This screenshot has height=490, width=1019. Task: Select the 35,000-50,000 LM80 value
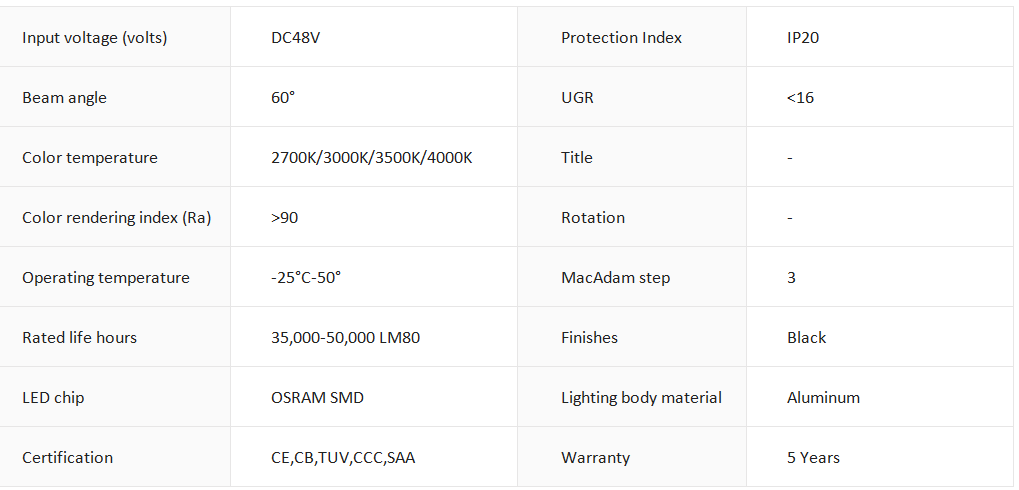pos(346,338)
